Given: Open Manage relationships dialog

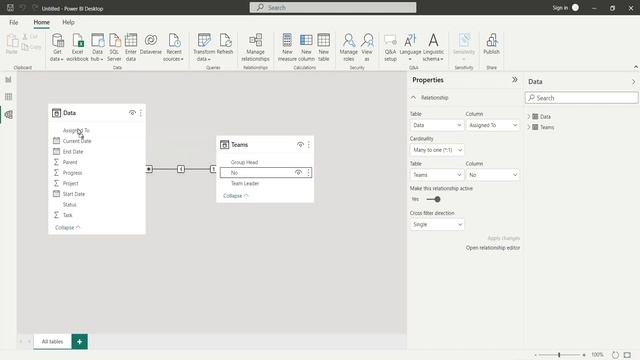Looking at the screenshot, I should click(x=255, y=47).
